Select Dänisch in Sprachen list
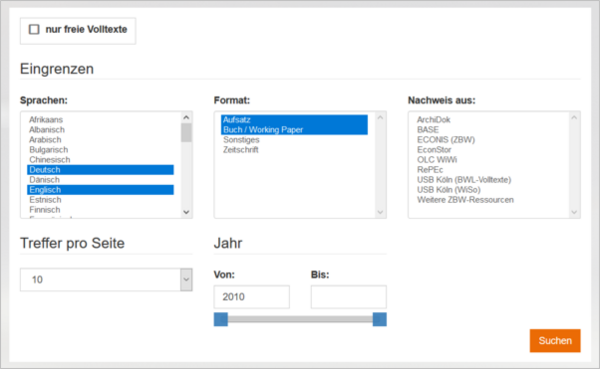The width and height of the screenshot is (600, 369). click(100, 180)
